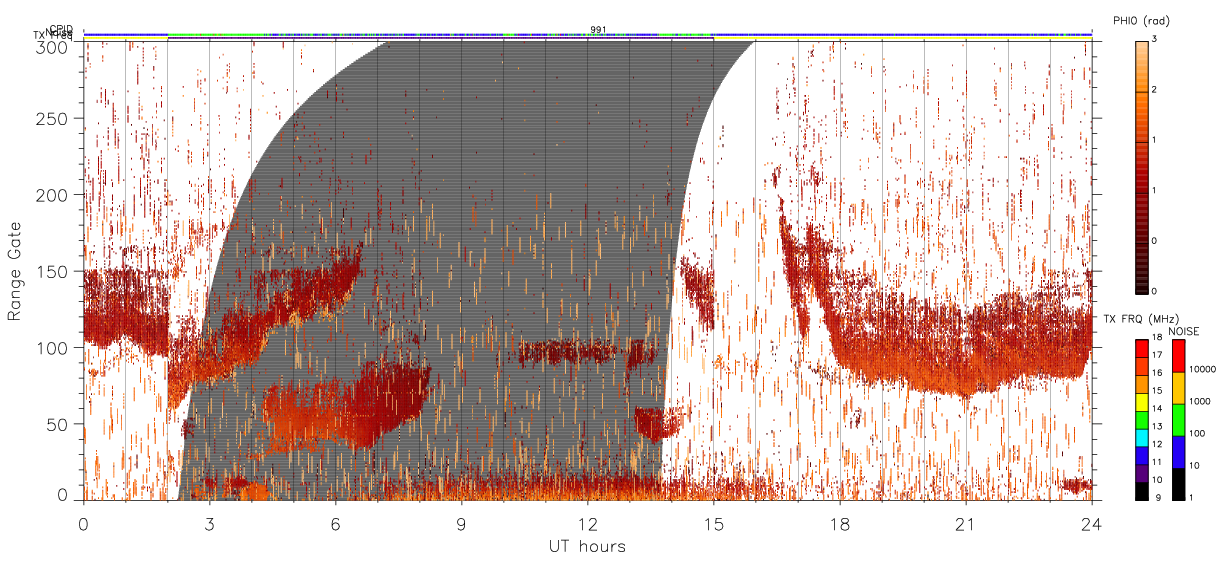1228x567 pixels.
Task: Click the y-axis tick label '50'
Action: click(57, 424)
